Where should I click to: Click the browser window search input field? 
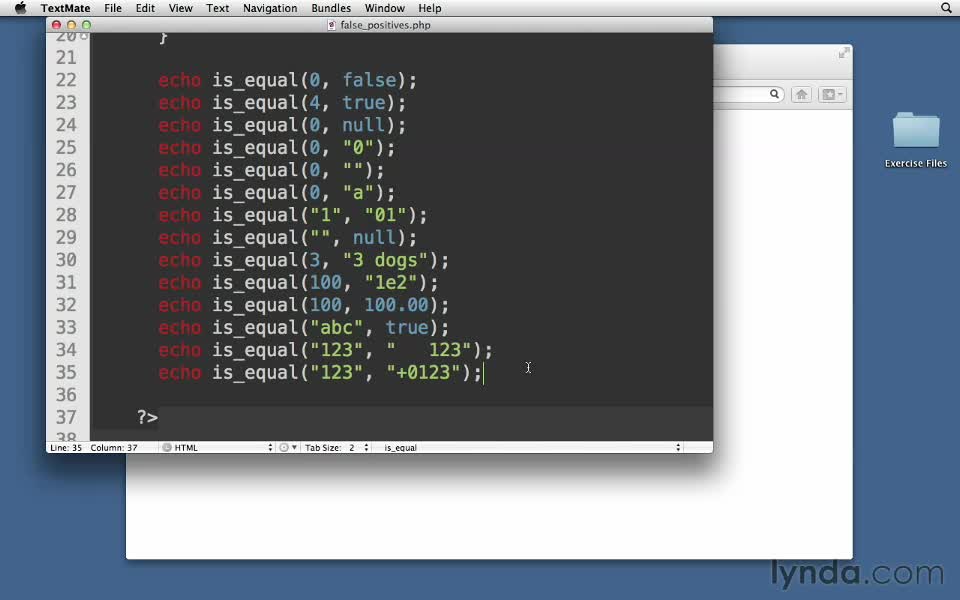748,94
